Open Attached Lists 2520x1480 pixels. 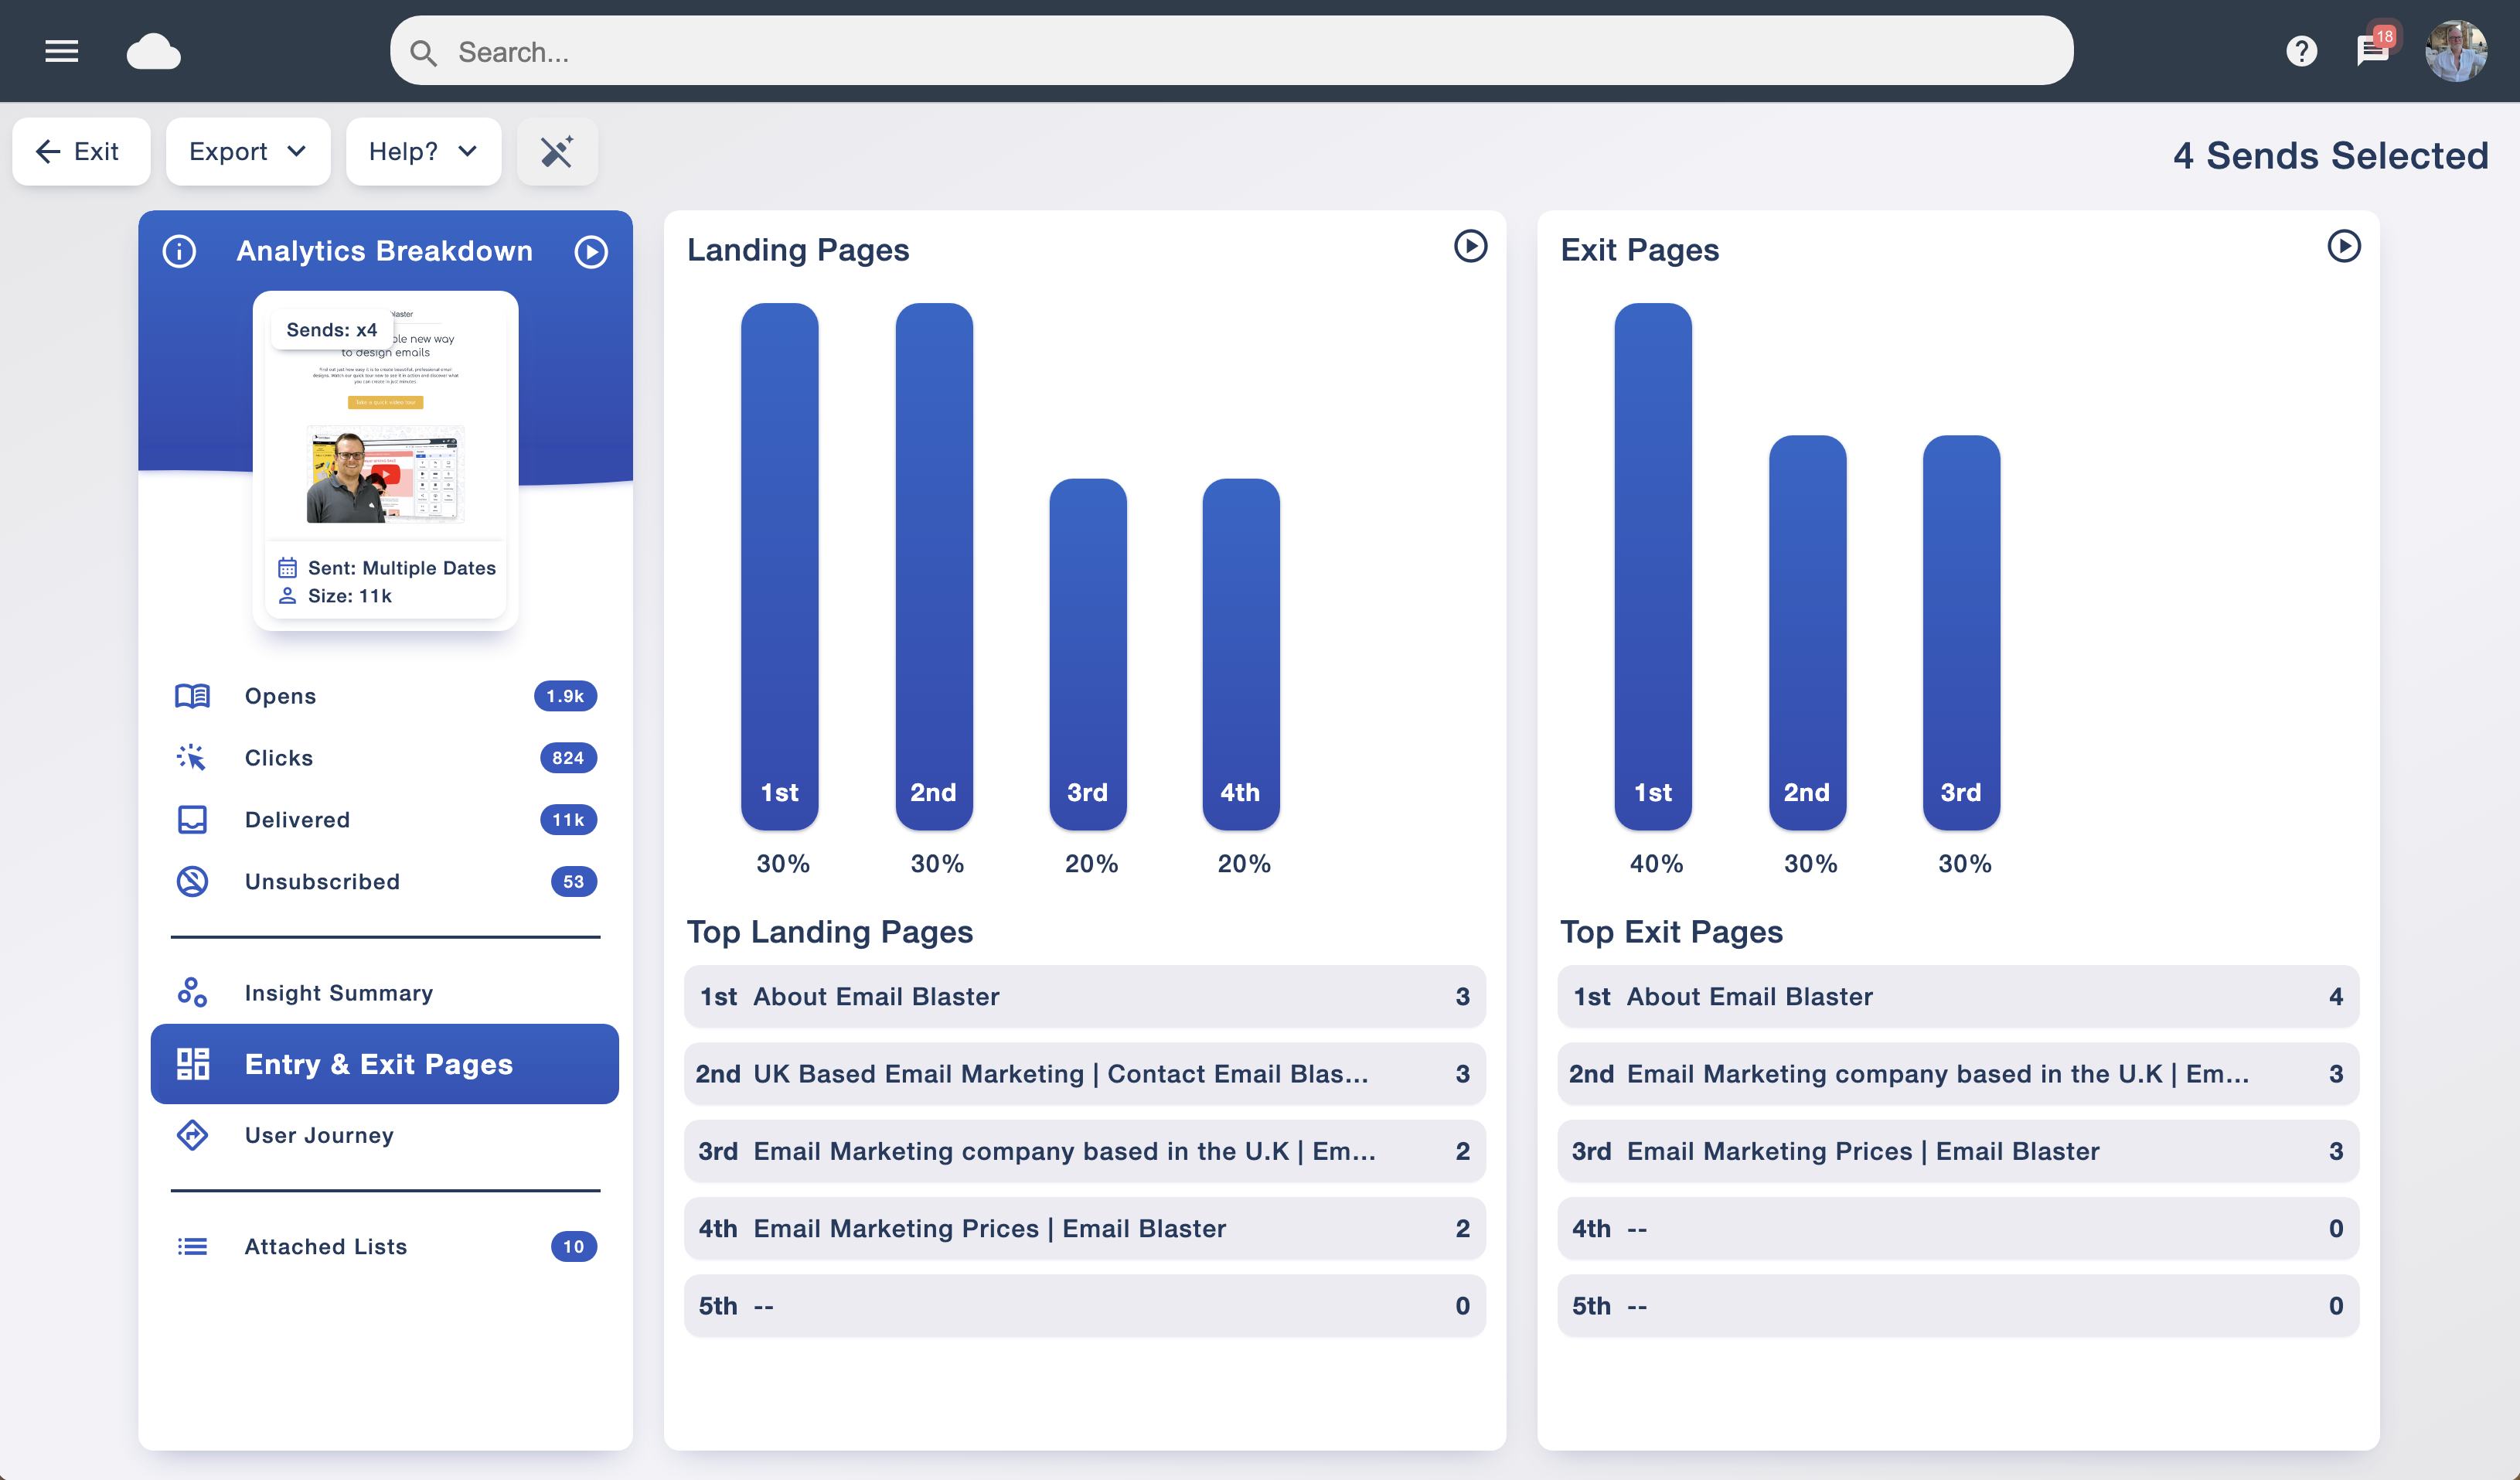385,1246
